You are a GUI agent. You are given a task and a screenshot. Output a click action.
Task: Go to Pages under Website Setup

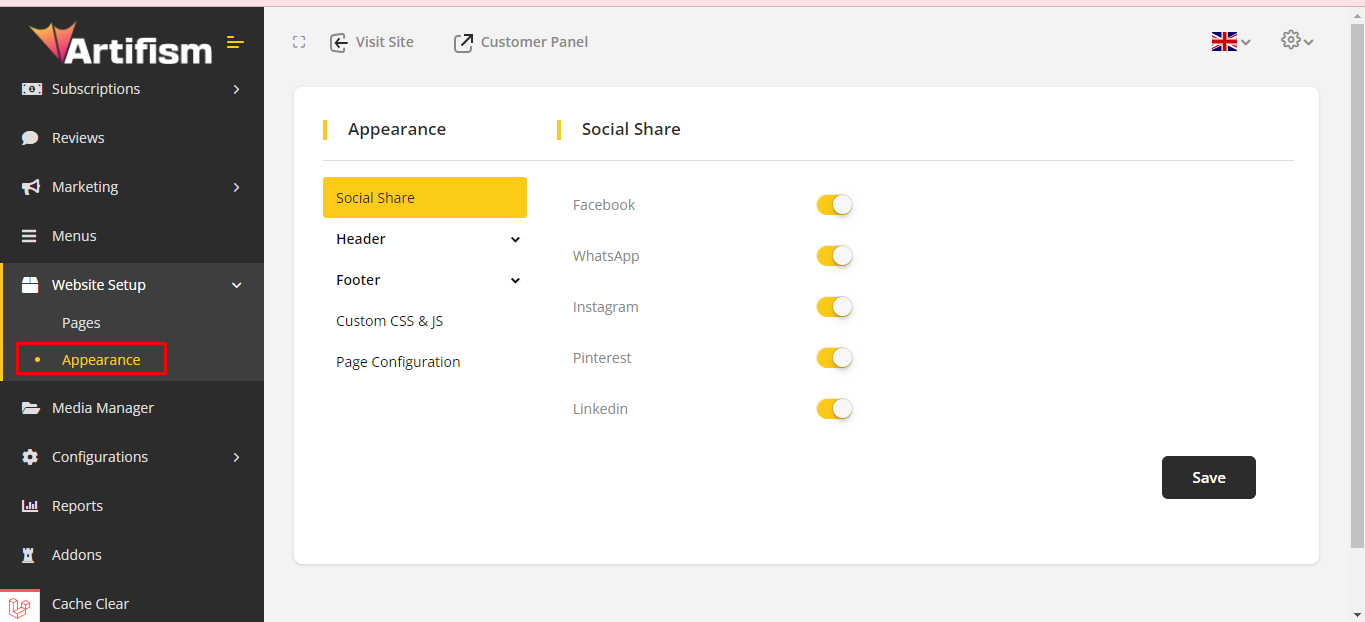[x=81, y=323]
